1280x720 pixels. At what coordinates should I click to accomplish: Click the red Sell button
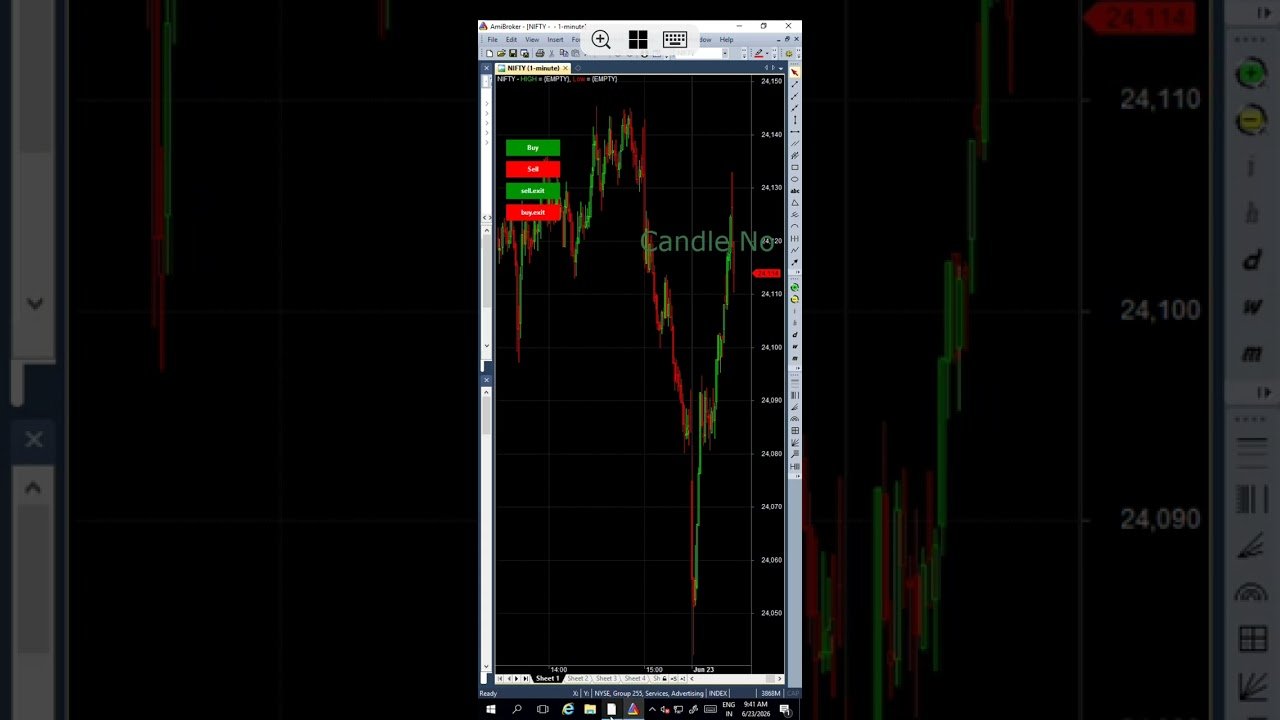point(533,169)
